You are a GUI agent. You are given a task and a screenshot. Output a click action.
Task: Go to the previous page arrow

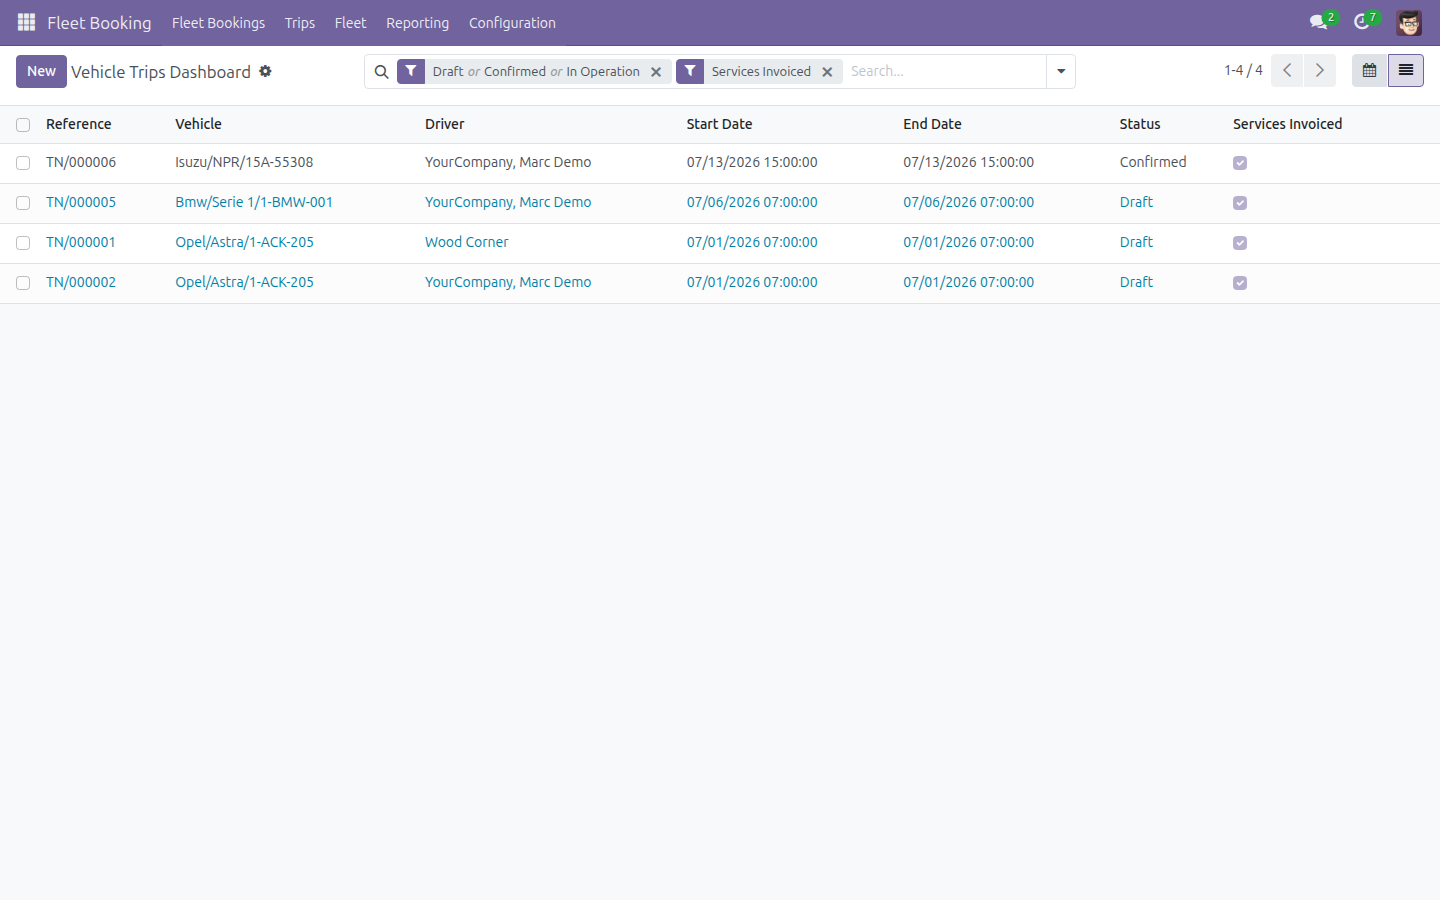tap(1287, 70)
